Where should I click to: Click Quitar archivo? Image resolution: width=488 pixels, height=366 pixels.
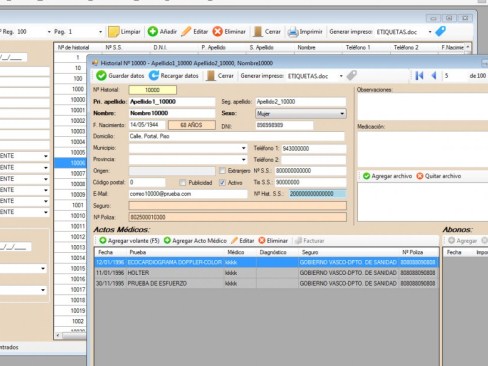click(x=439, y=176)
